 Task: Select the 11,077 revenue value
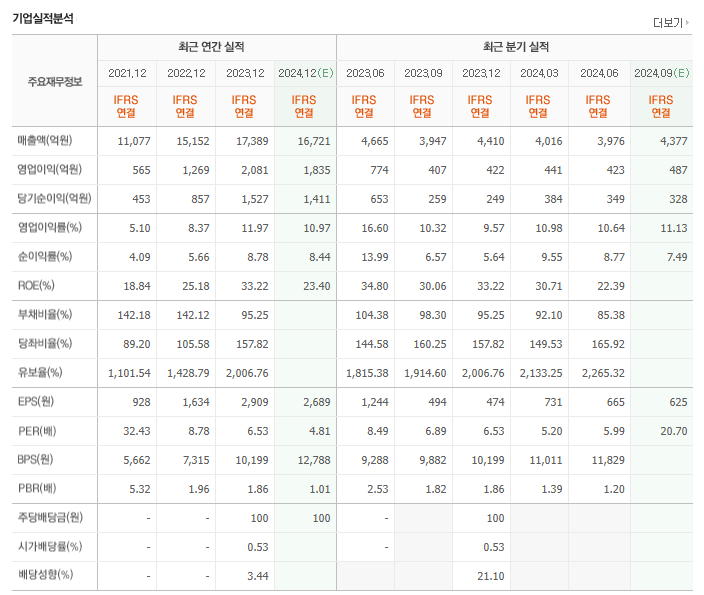coord(134,141)
